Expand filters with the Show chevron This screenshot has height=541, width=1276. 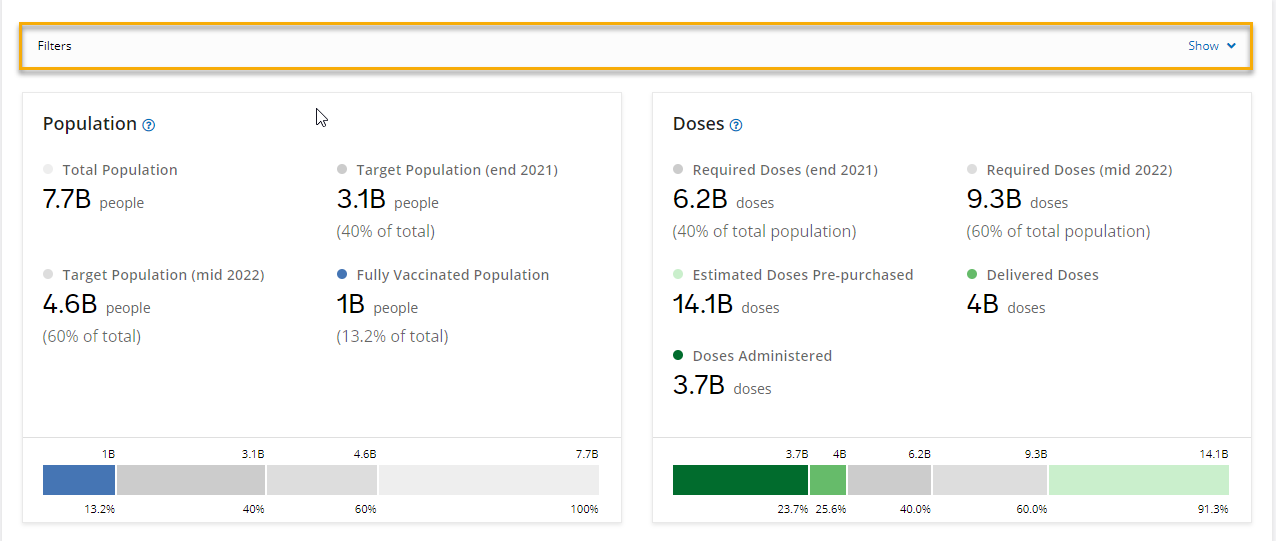[1232, 46]
